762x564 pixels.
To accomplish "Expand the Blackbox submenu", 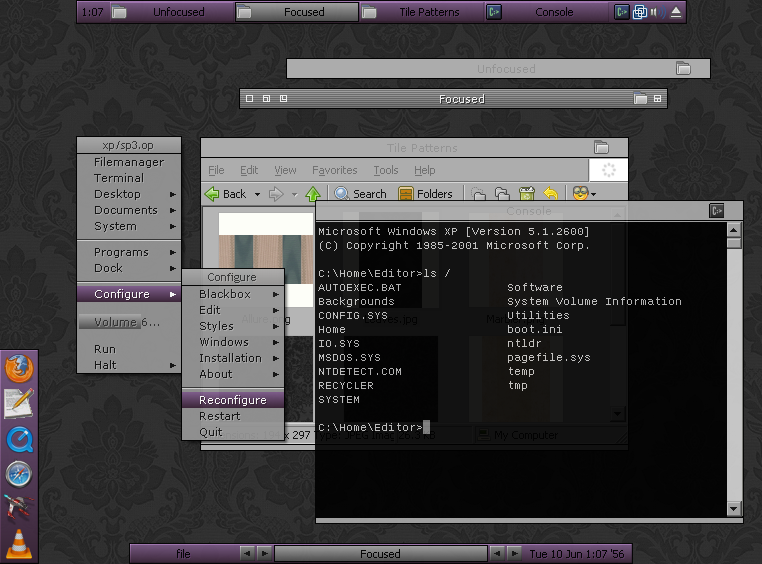I will point(233,294).
